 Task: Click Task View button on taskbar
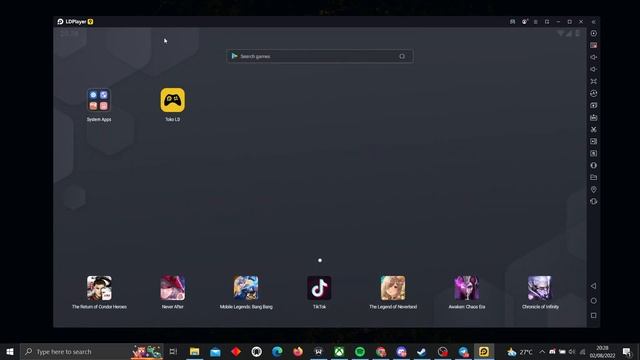pos(173,351)
